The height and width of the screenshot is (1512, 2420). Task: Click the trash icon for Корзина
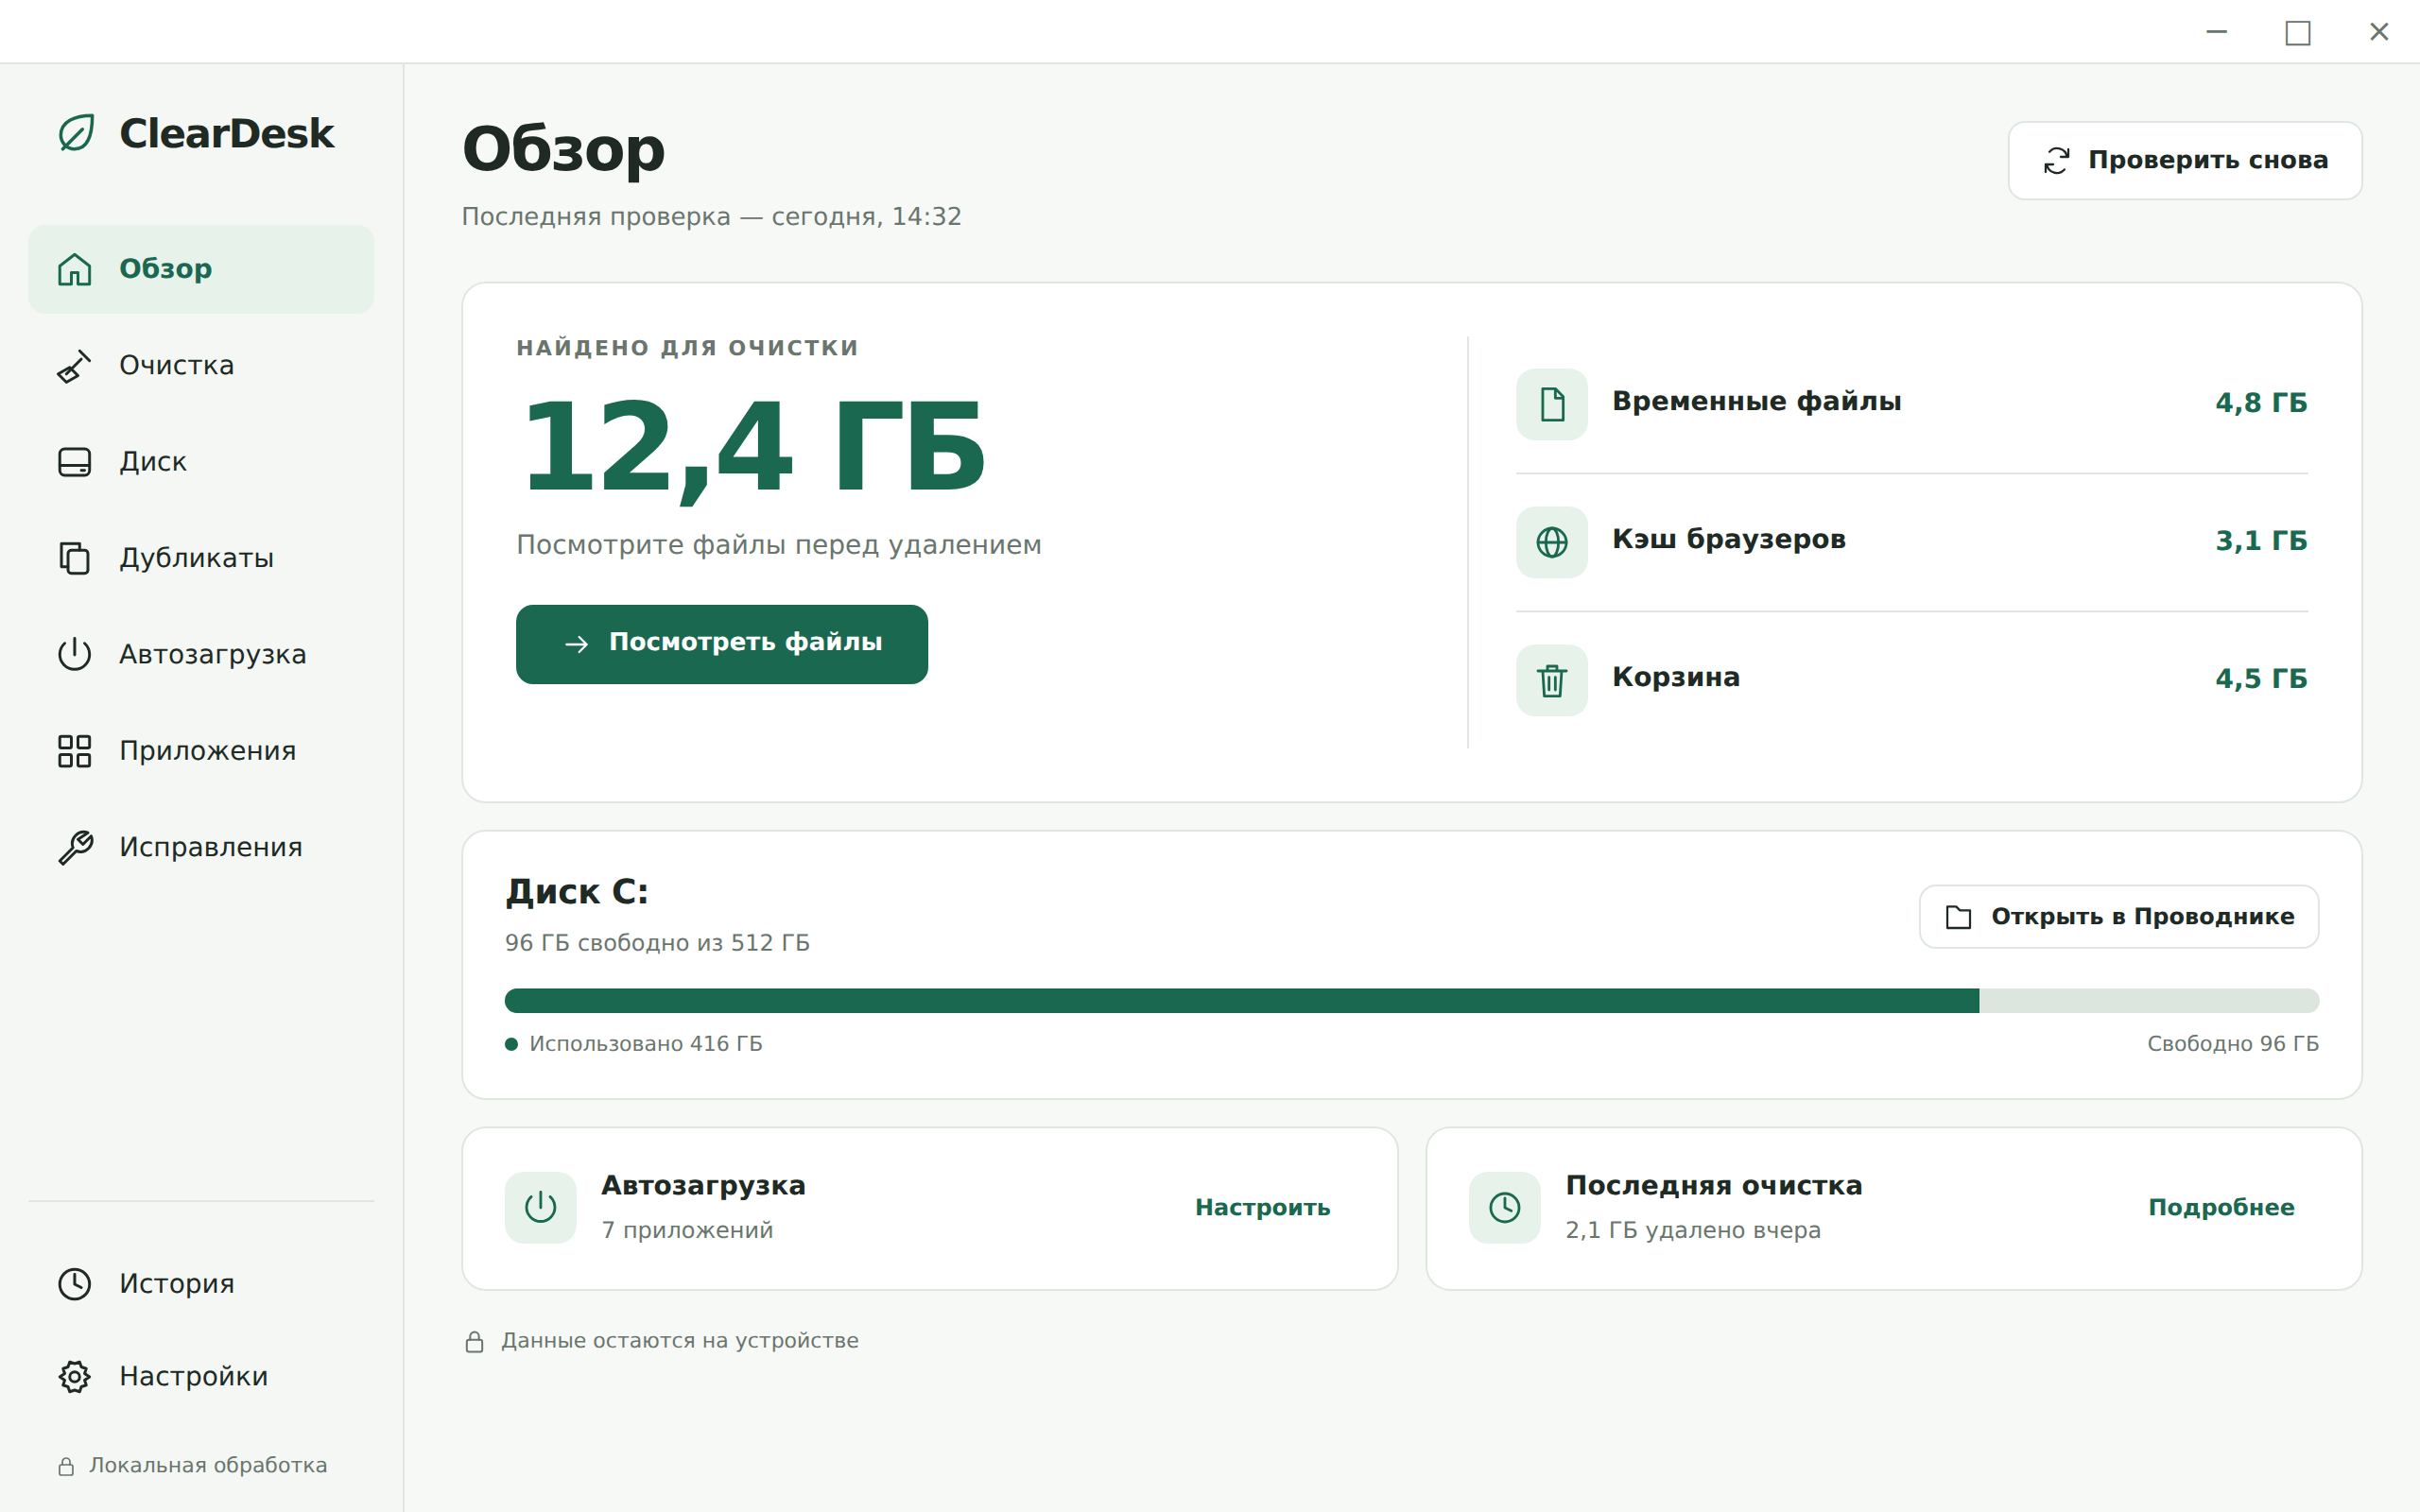pos(1552,680)
